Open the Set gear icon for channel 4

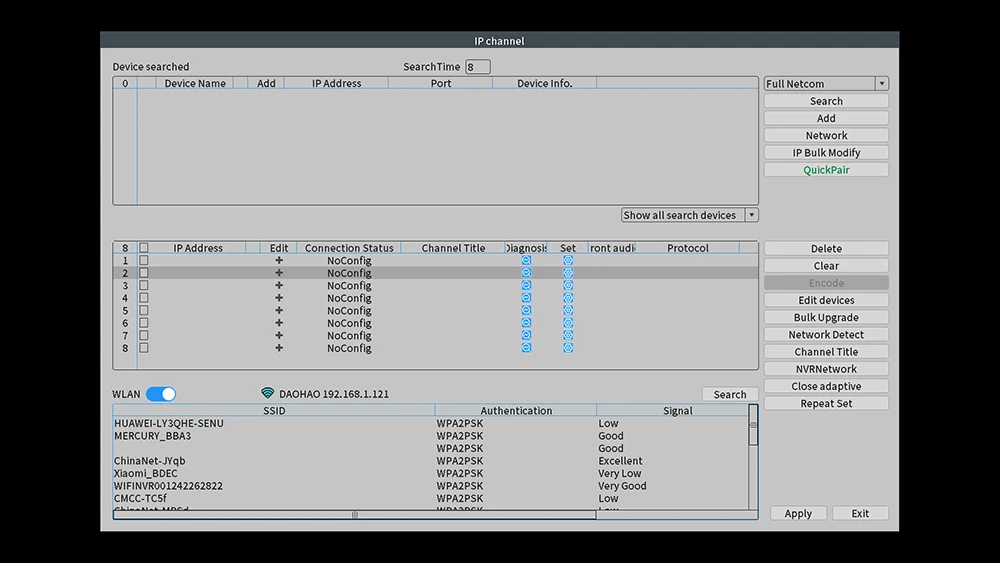(x=568, y=298)
